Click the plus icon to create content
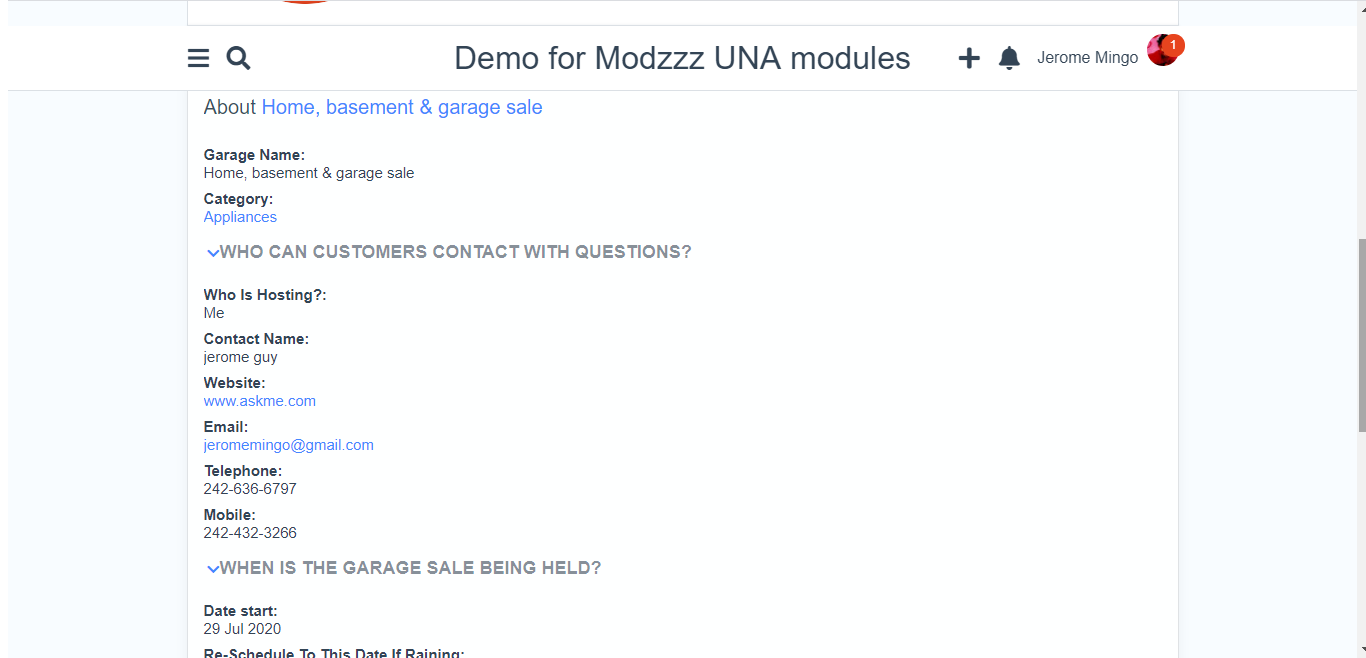This screenshot has height=658, width=1366. click(x=968, y=58)
